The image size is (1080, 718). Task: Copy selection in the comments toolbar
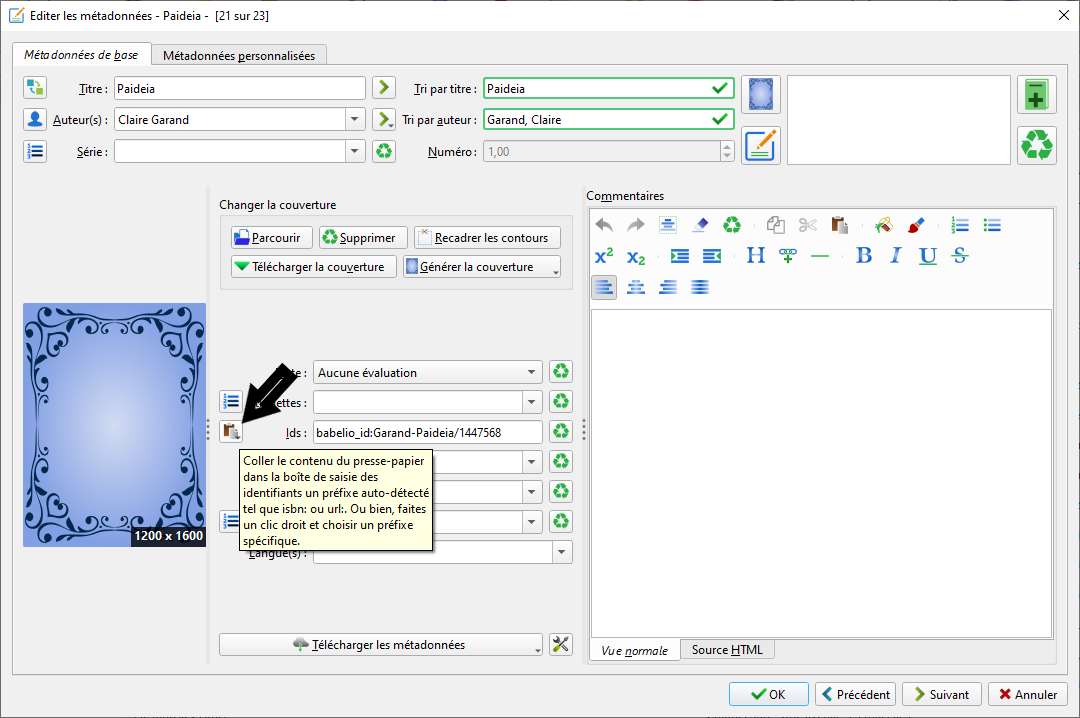click(x=776, y=225)
